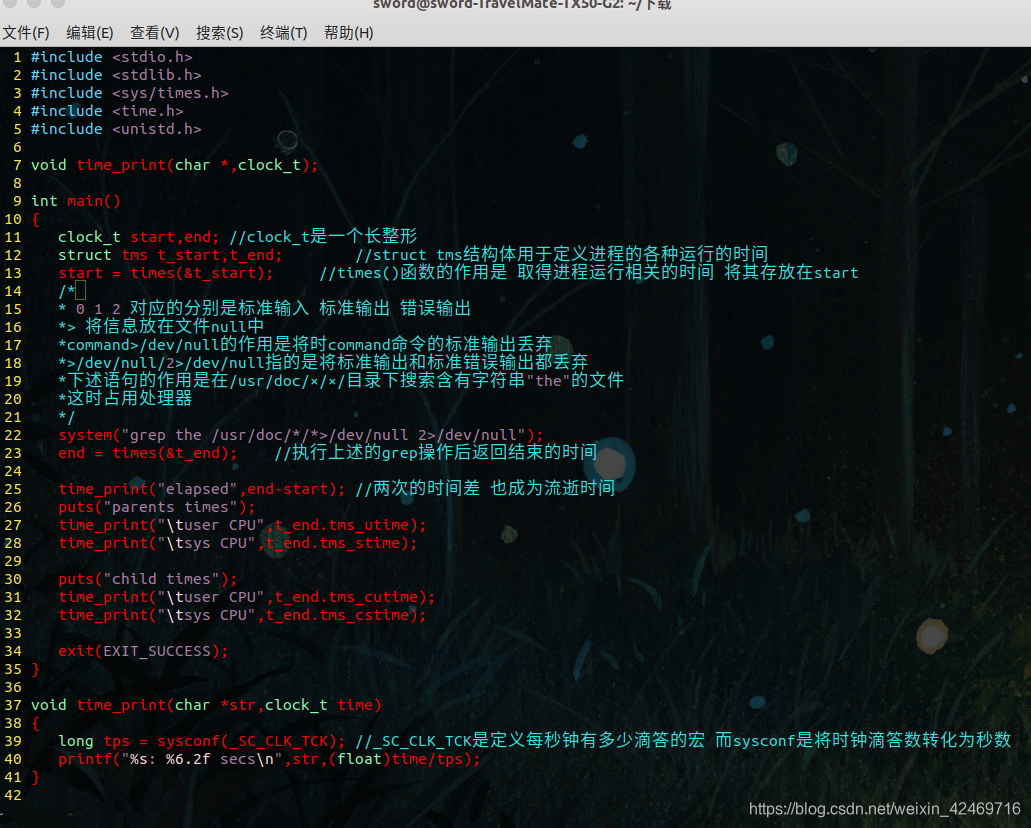Click comment '//struct tms结构体用于定义进程'

(562, 255)
